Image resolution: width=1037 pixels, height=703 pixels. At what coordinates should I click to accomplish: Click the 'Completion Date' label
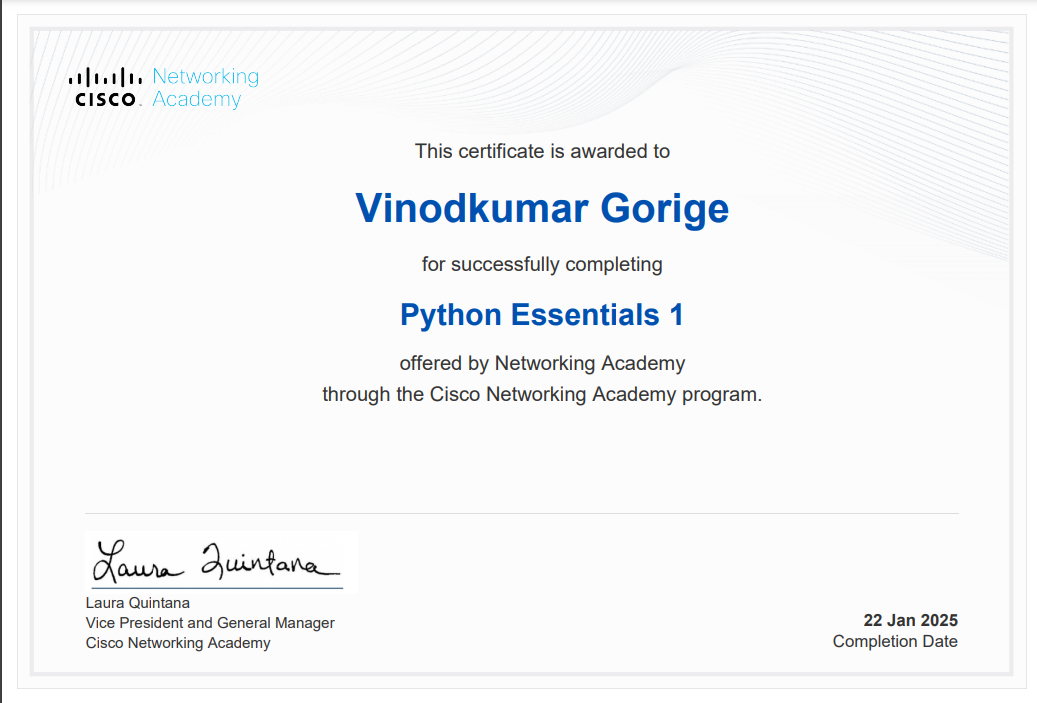coord(895,642)
